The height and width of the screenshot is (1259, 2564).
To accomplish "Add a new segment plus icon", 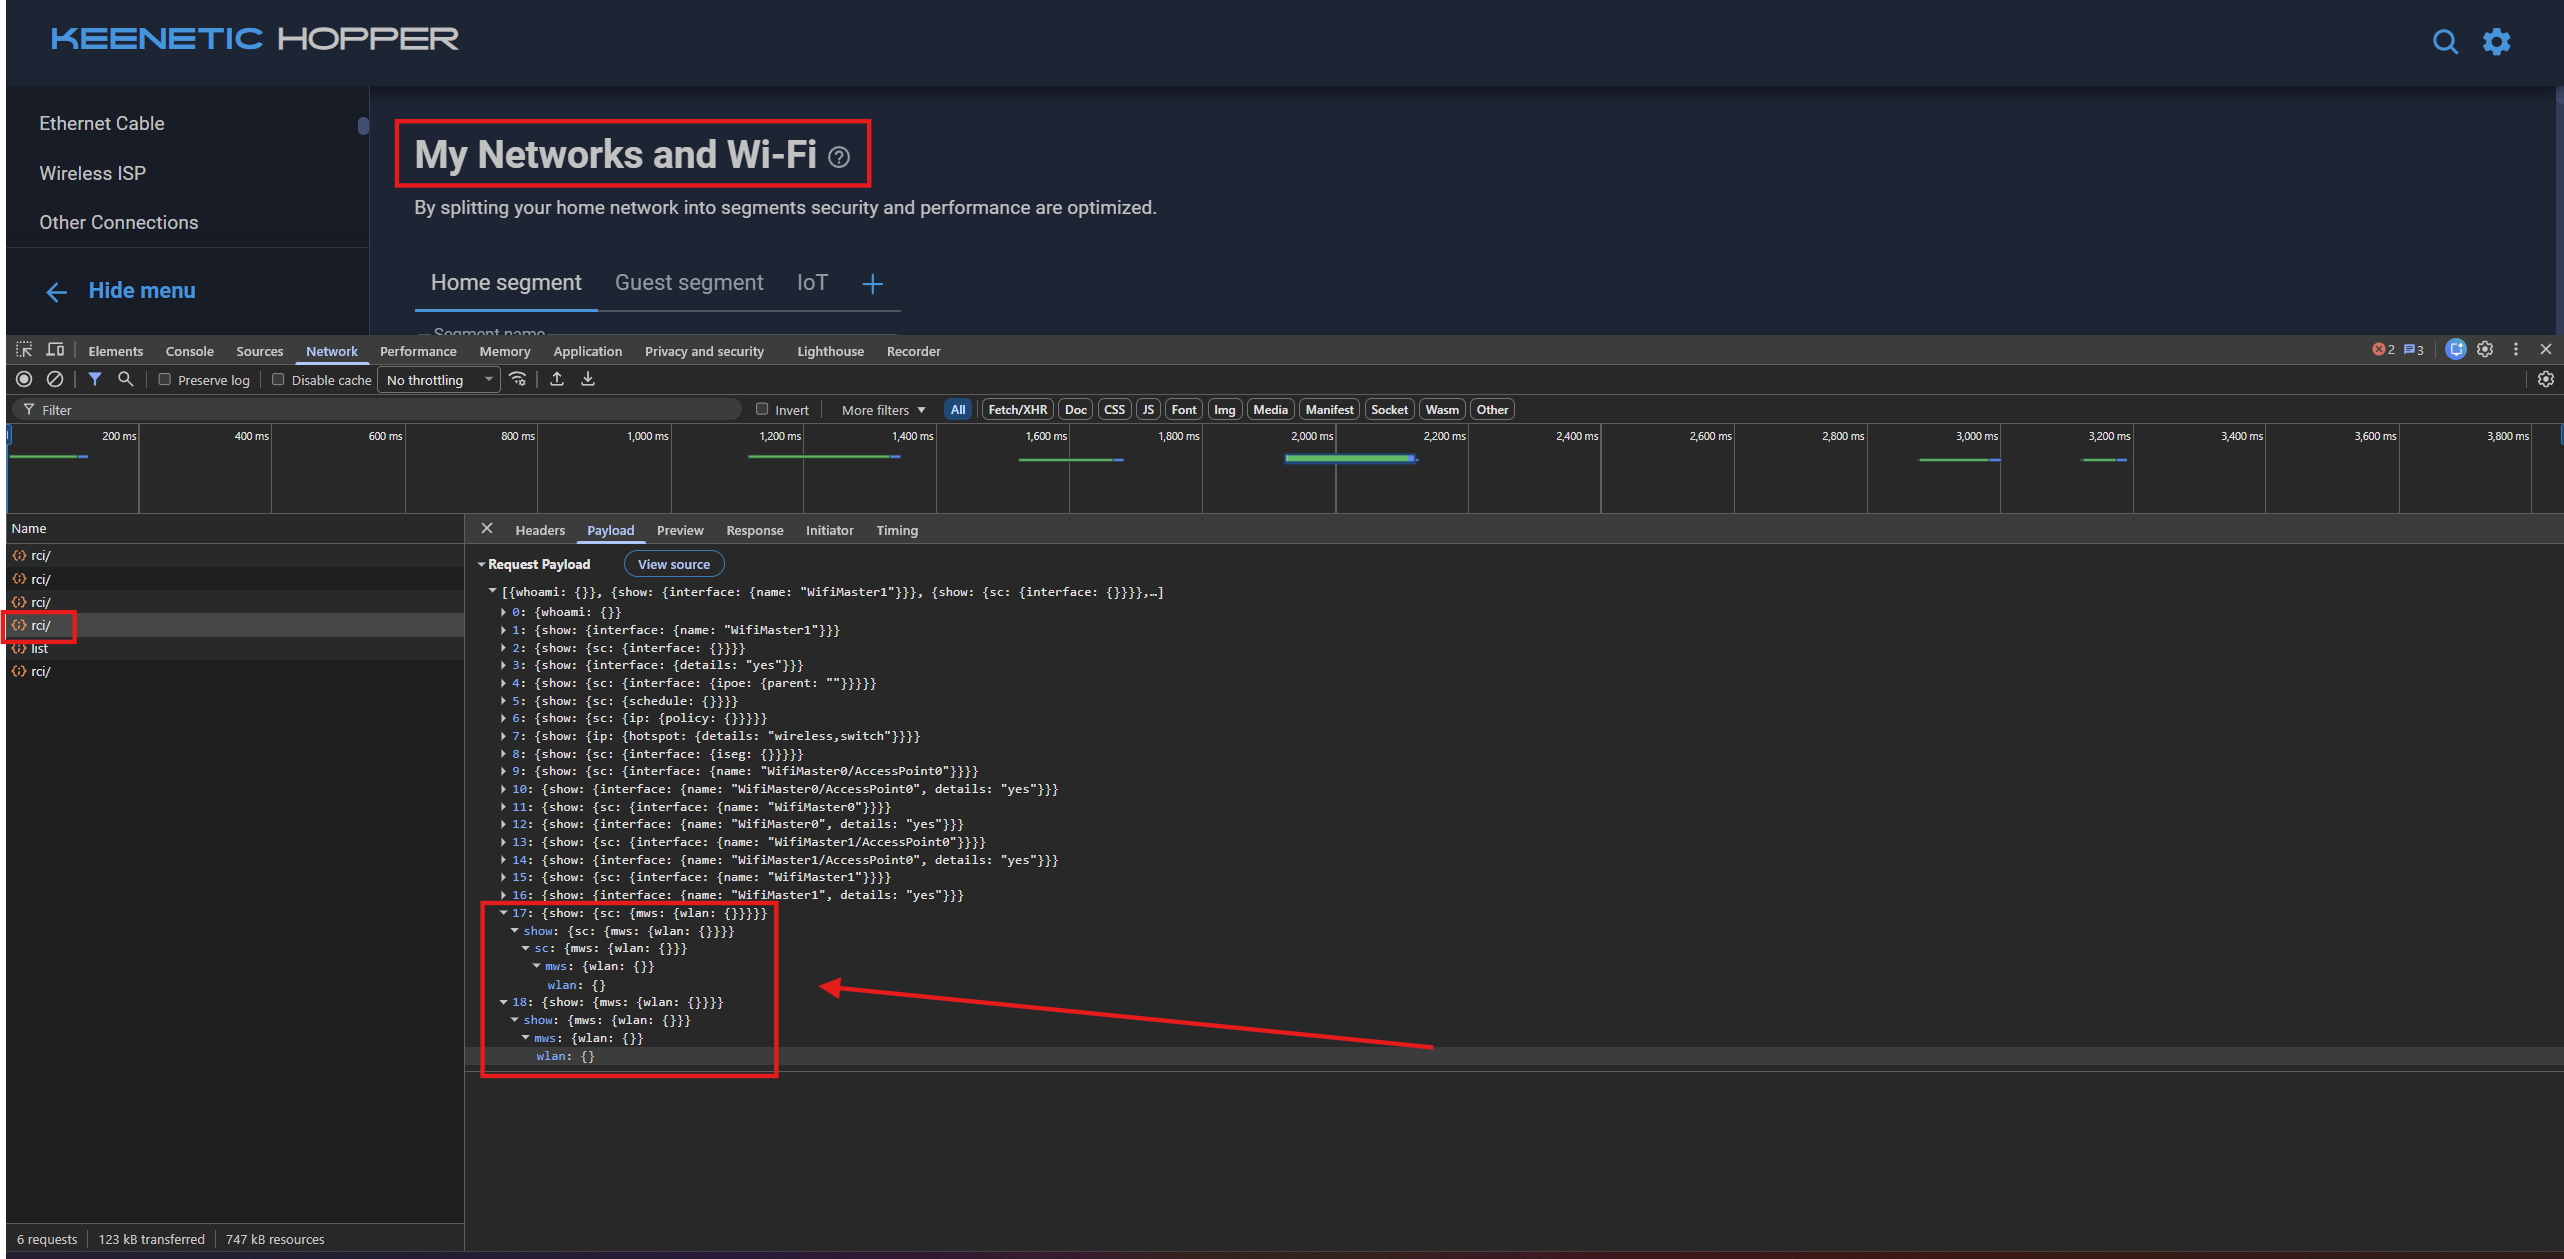I will [x=872, y=284].
